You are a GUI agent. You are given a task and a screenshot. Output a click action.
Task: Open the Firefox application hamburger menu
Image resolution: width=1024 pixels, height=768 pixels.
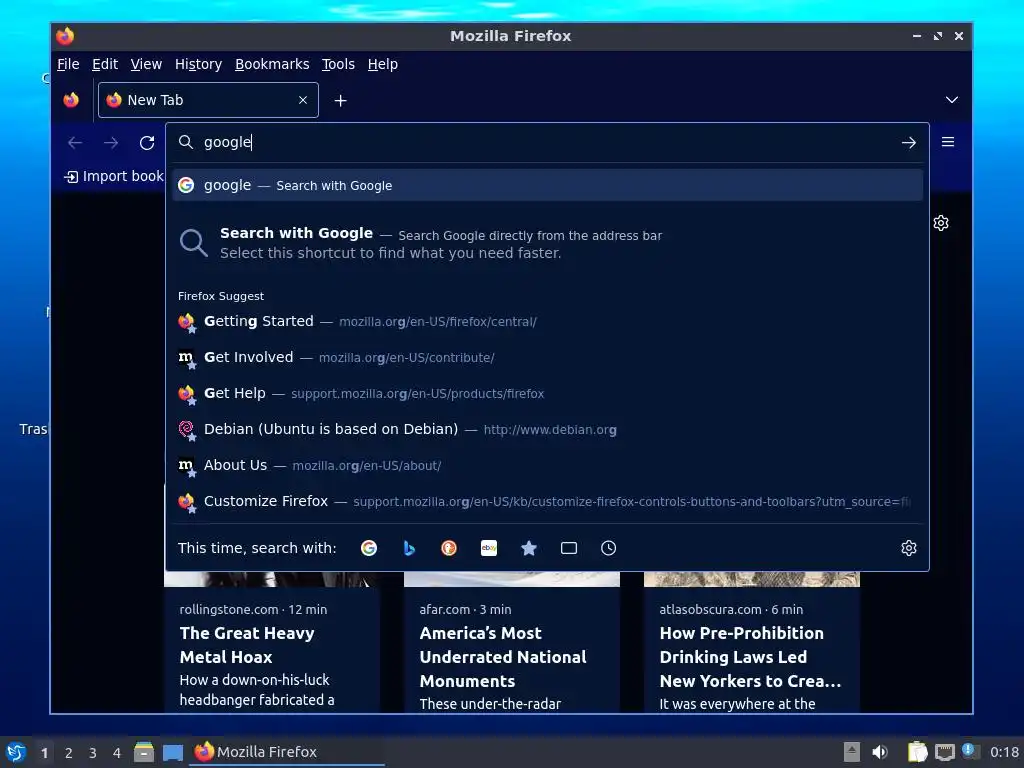[x=948, y=142]
